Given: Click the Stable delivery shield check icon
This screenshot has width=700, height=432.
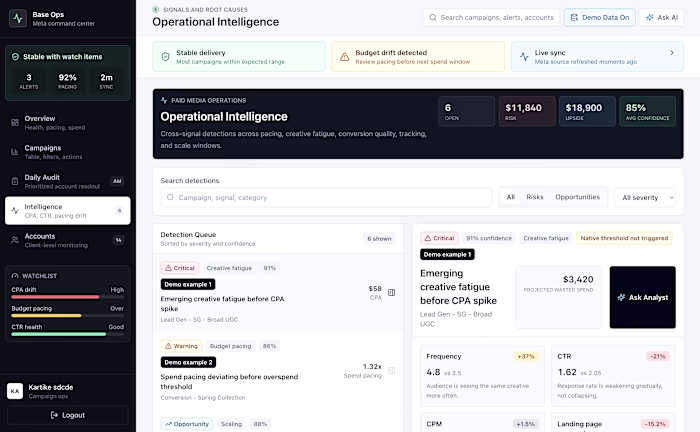Looking at the screenshot, I should point(165,57).
